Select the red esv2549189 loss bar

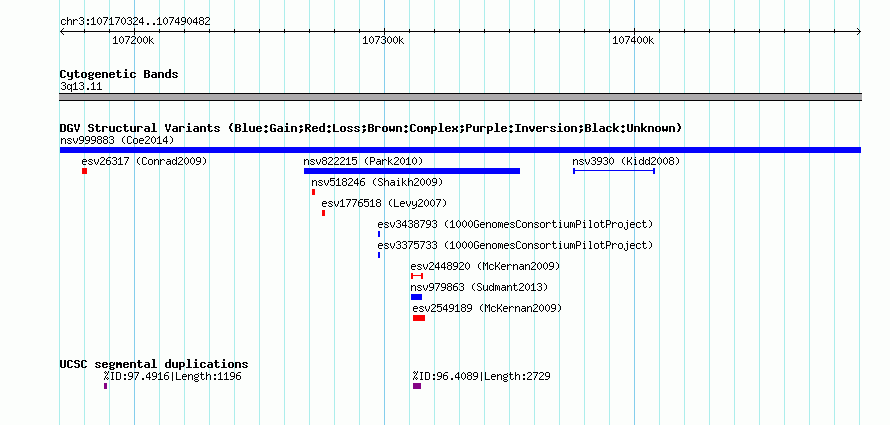tap(419, 318)
